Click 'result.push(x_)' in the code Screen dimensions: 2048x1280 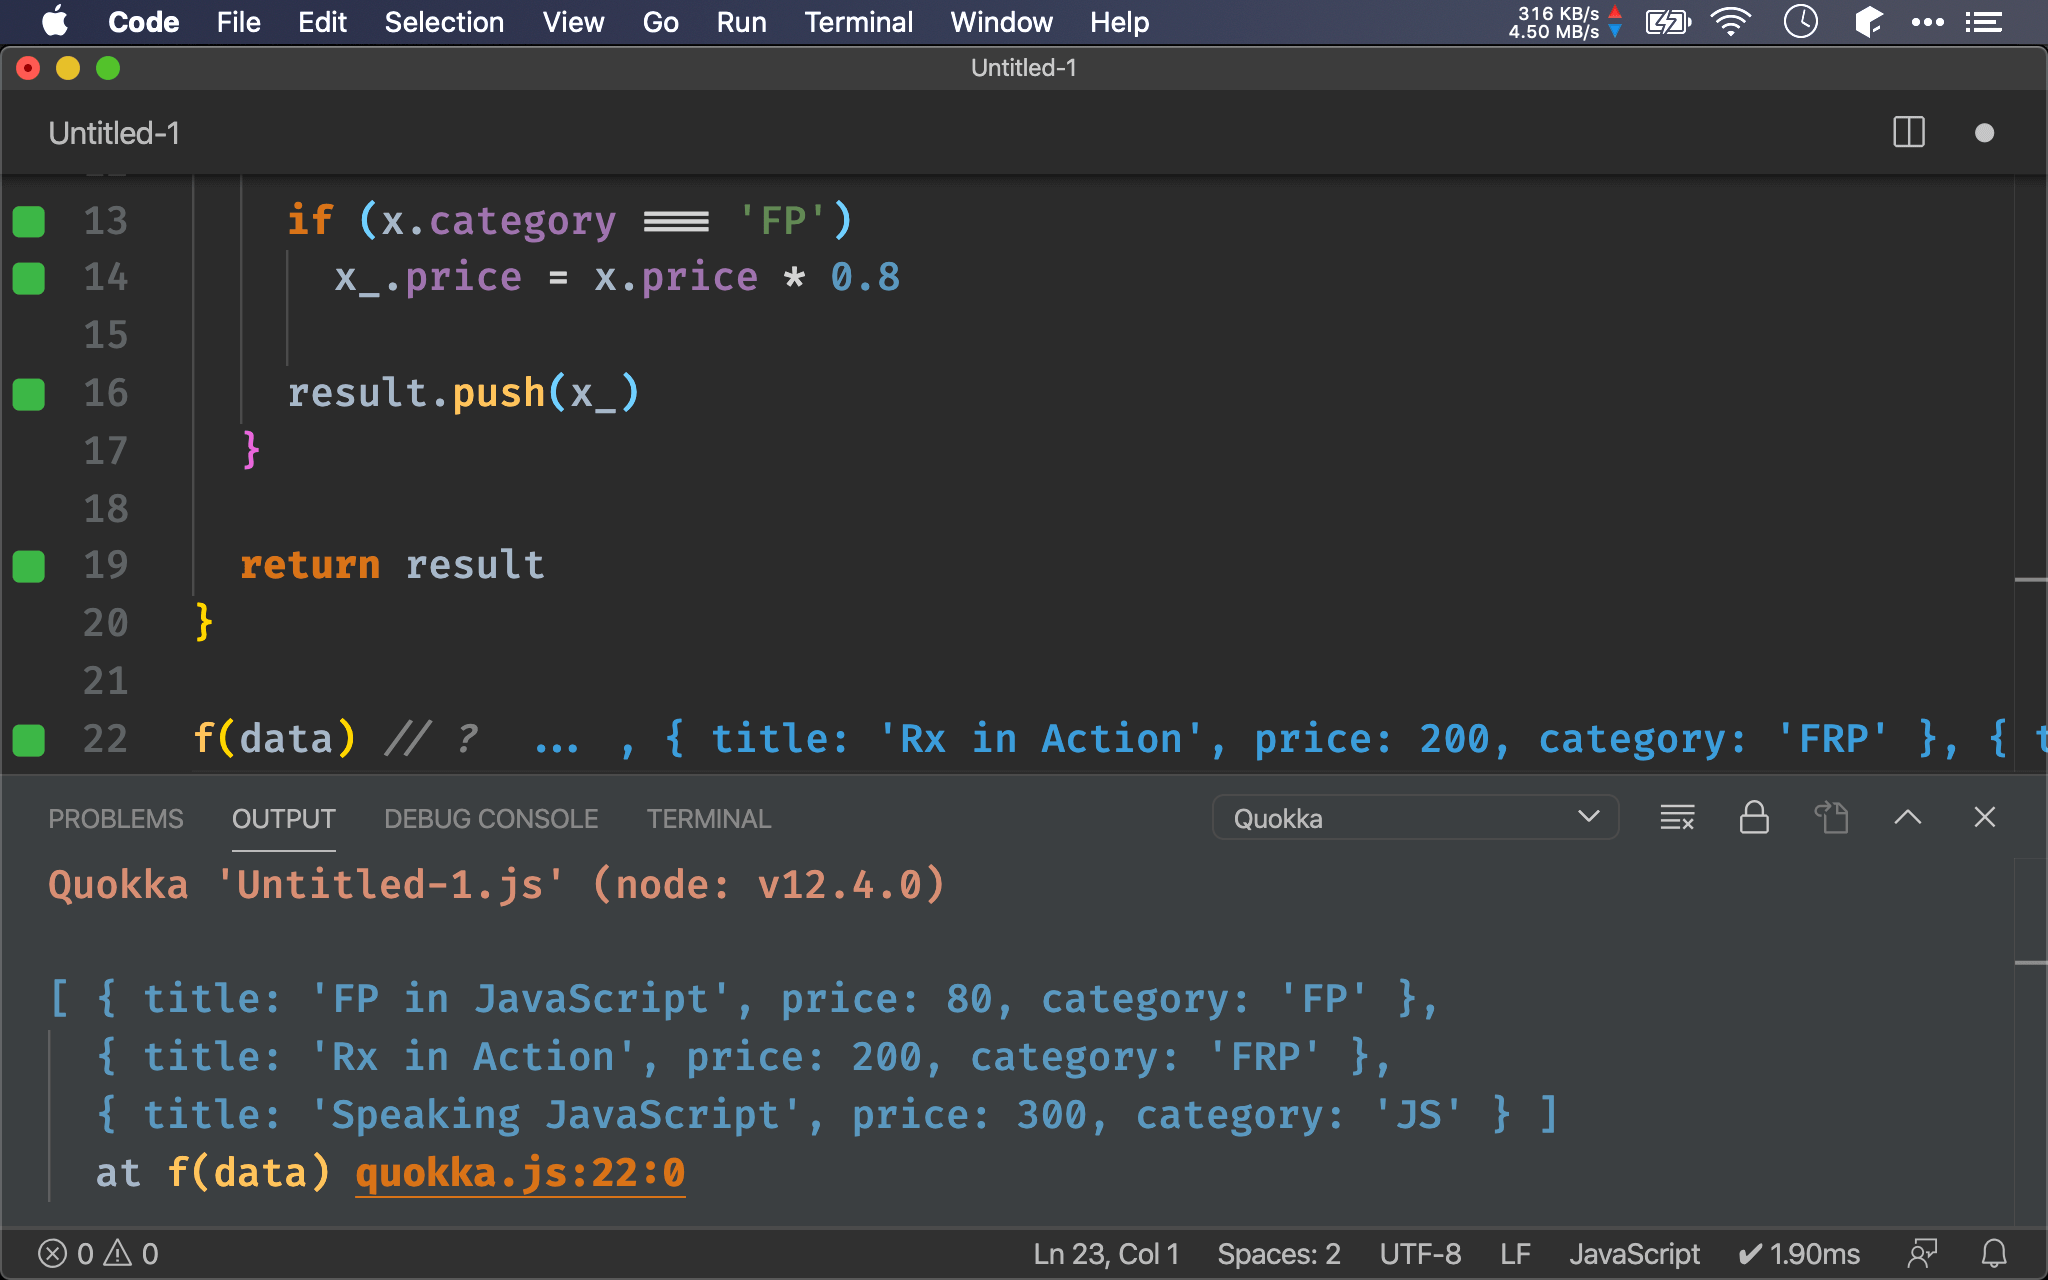point(463,393)
